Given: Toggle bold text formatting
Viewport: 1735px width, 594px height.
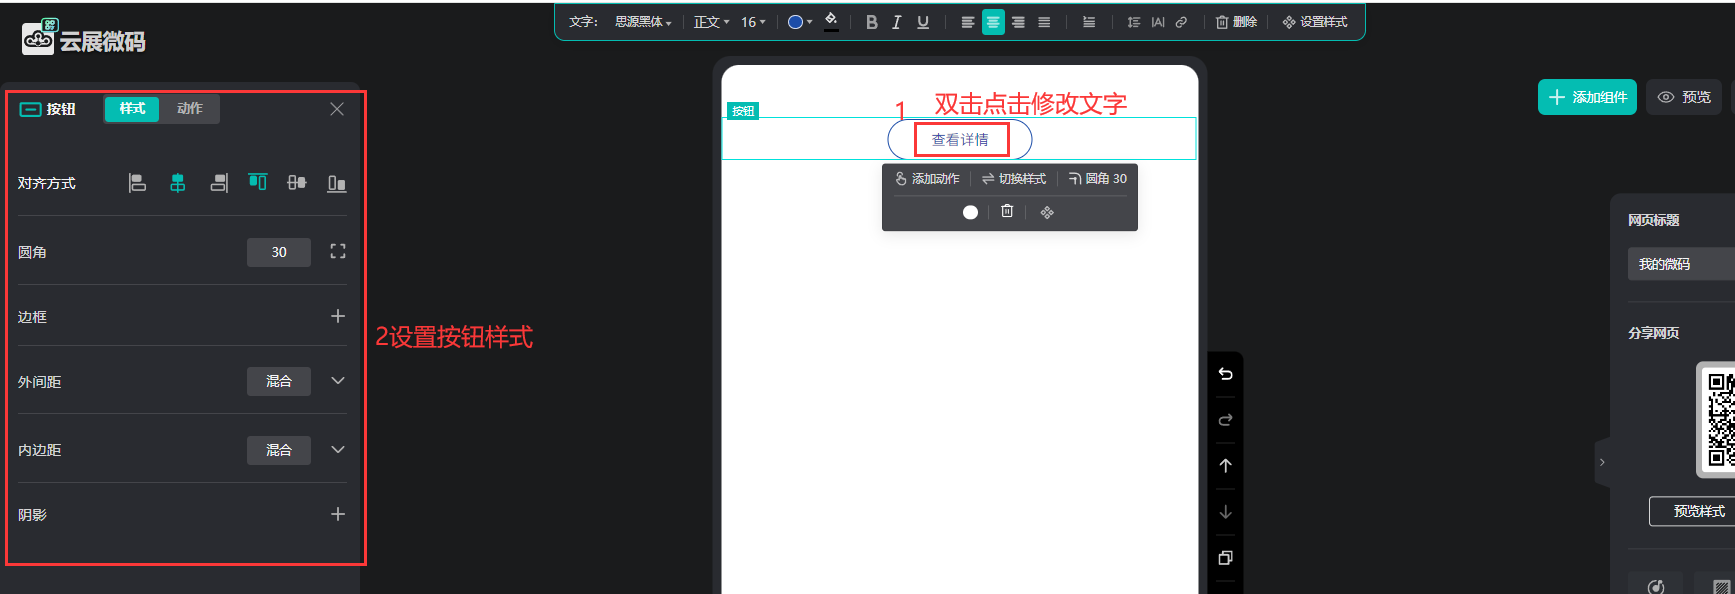Looking at the screenshot, I should 871,22.
